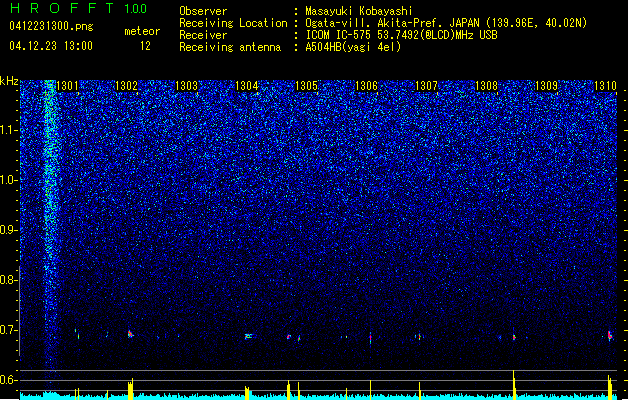Click the 1307 time marker

(426, 86)
